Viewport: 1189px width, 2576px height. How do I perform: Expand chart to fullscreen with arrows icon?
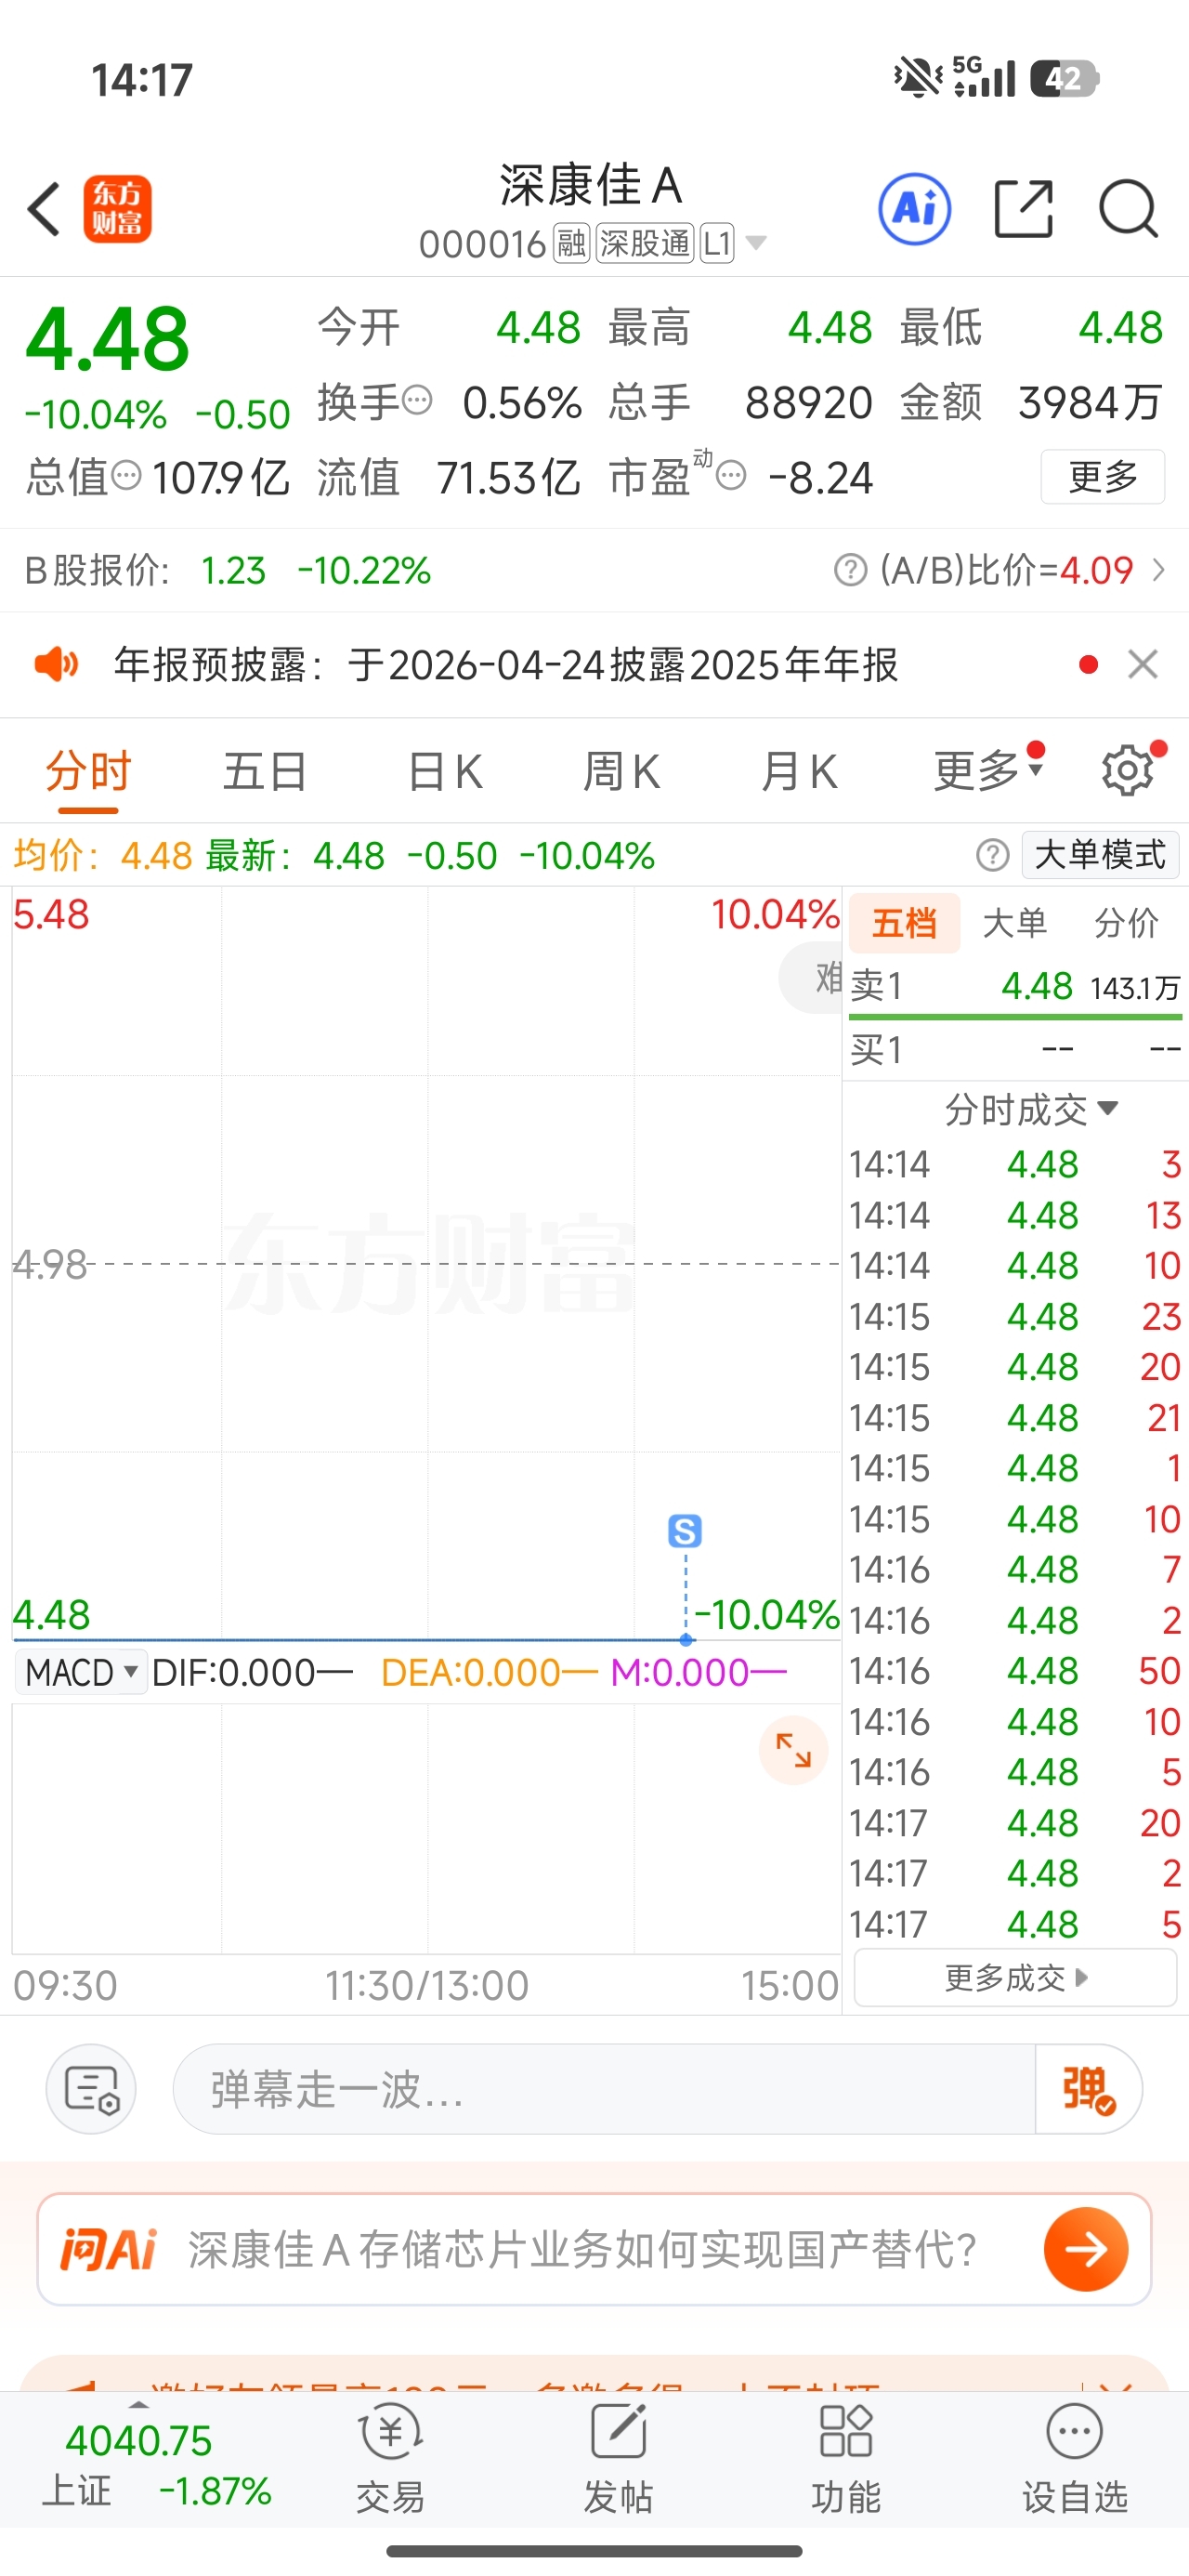click(794, 1750)
